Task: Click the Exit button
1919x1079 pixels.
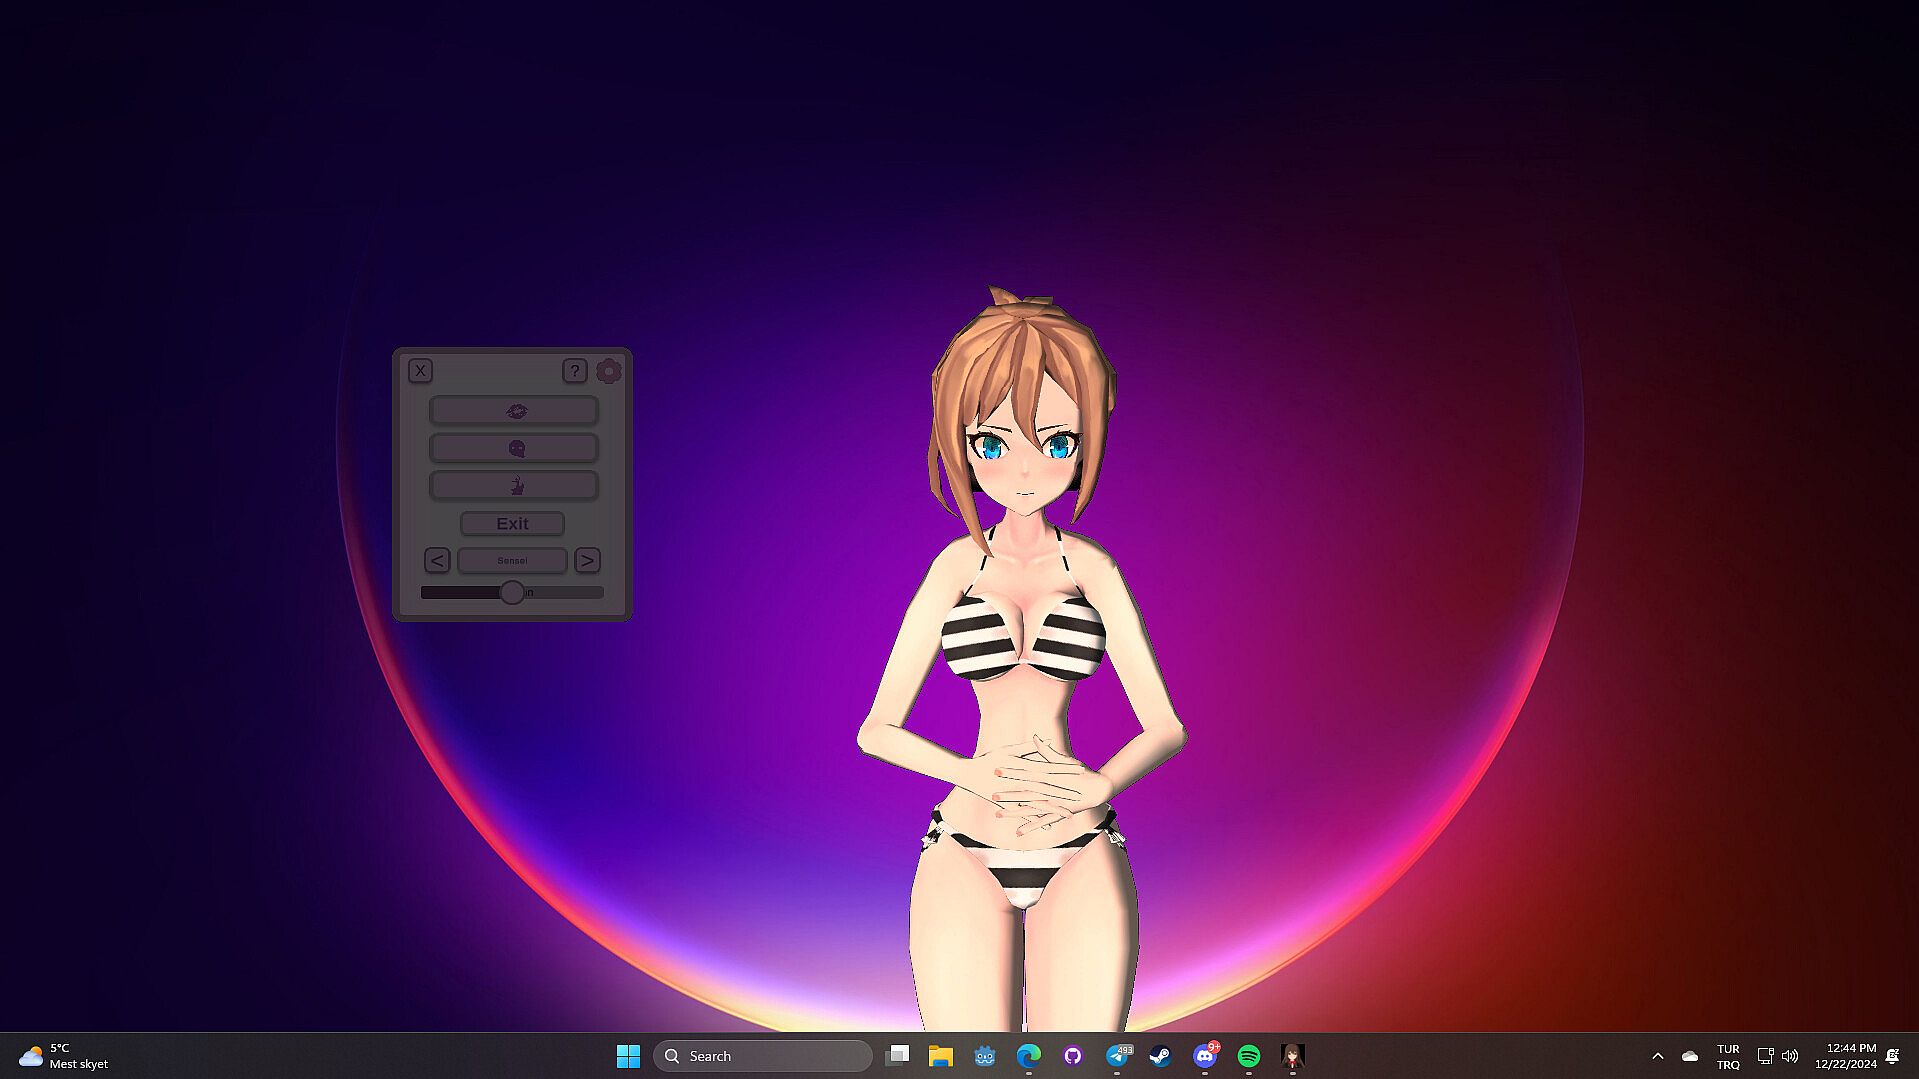Action: coord(512,524)
